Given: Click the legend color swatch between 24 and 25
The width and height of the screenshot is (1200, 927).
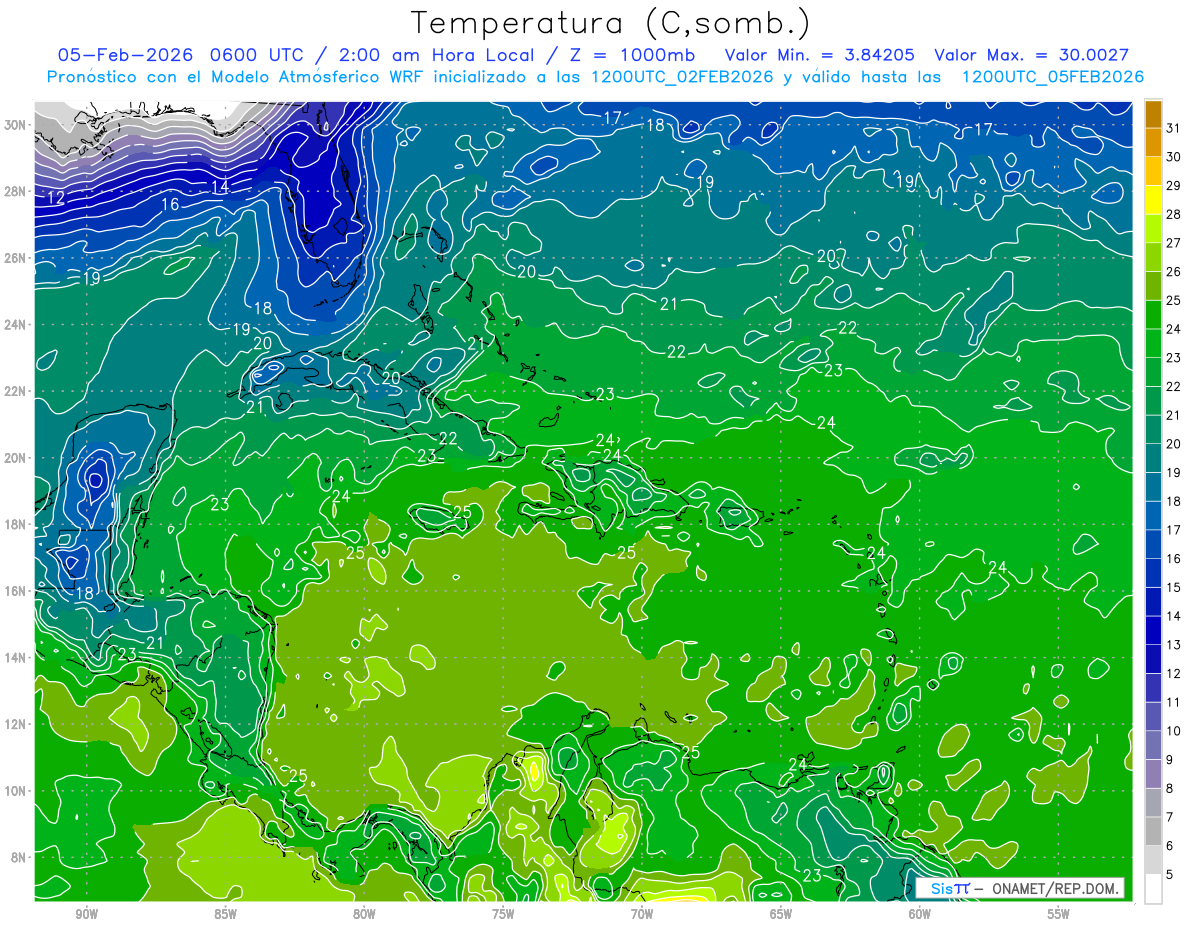Looking at the screenshot, I should tap(1153, 315).
